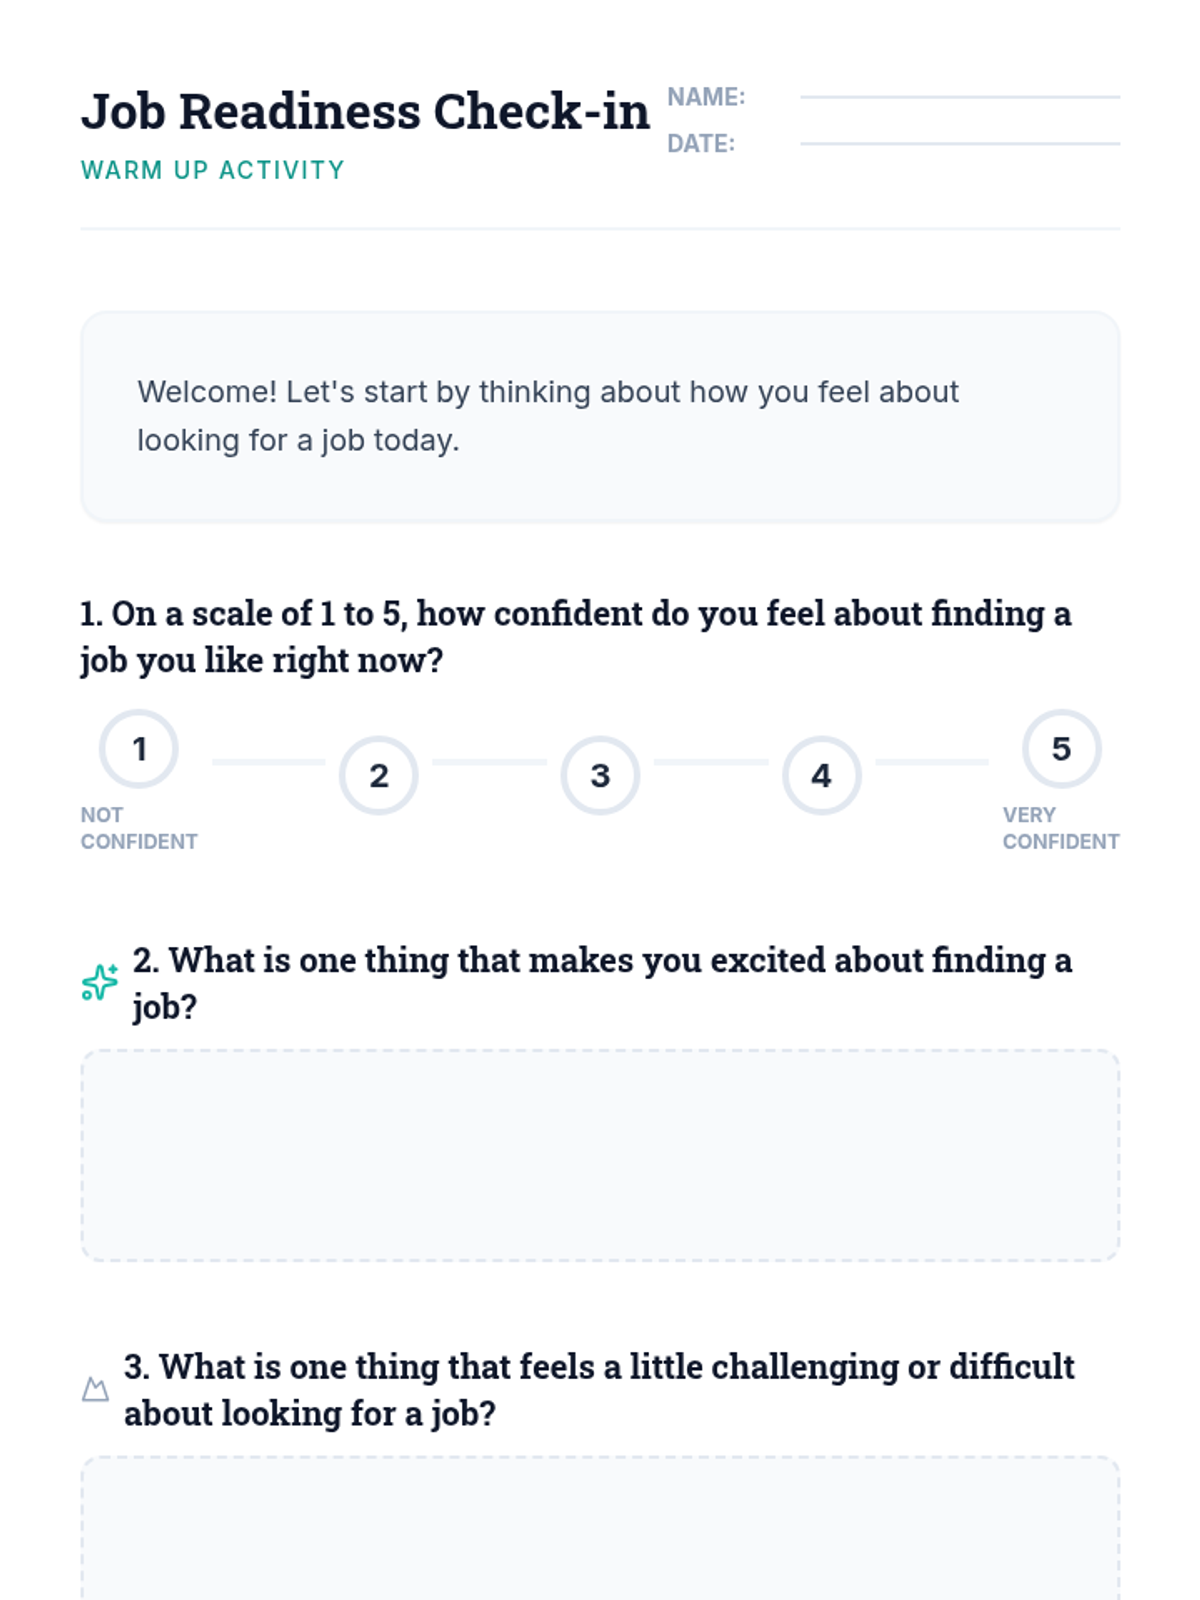Viewport: 1200px width, 1600px height.
Task: Click the question 2 excited heading text
Action: [602, 983]
